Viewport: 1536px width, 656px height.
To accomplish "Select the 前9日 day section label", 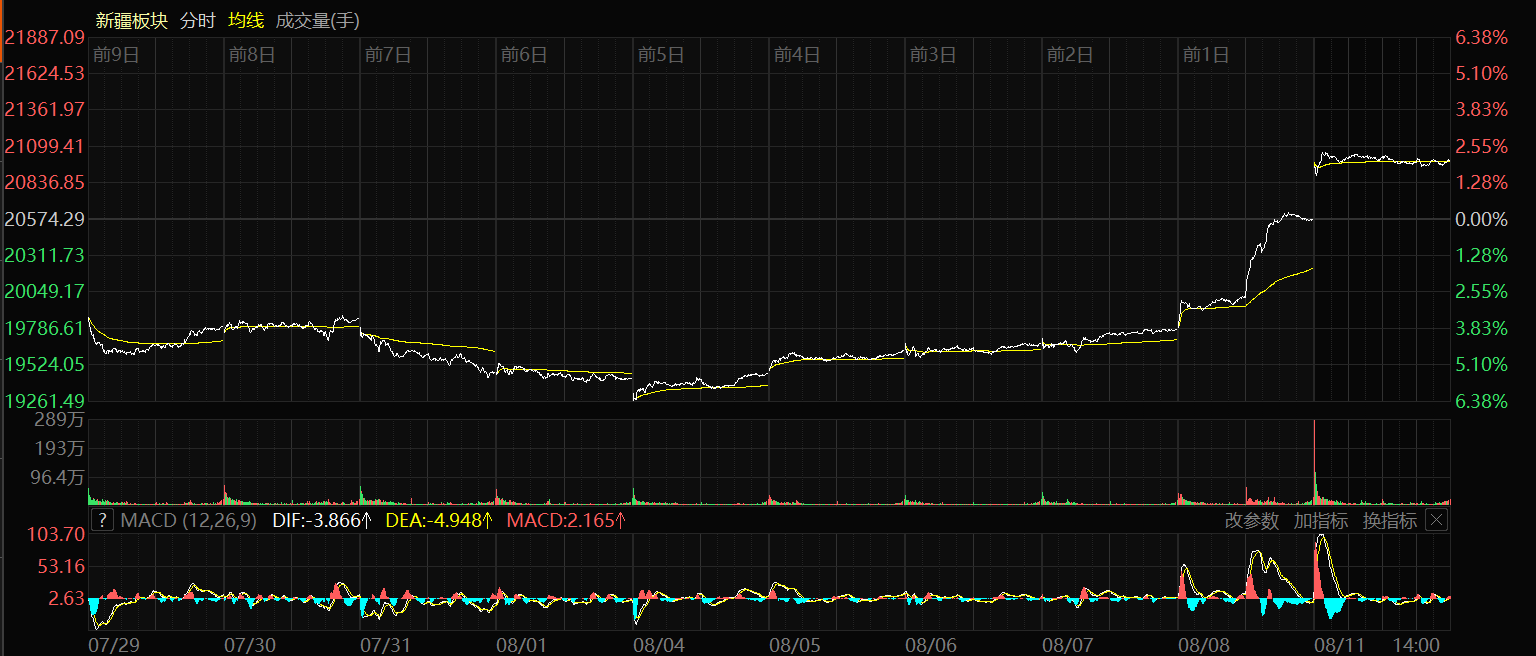I will (x=116, y=54).
